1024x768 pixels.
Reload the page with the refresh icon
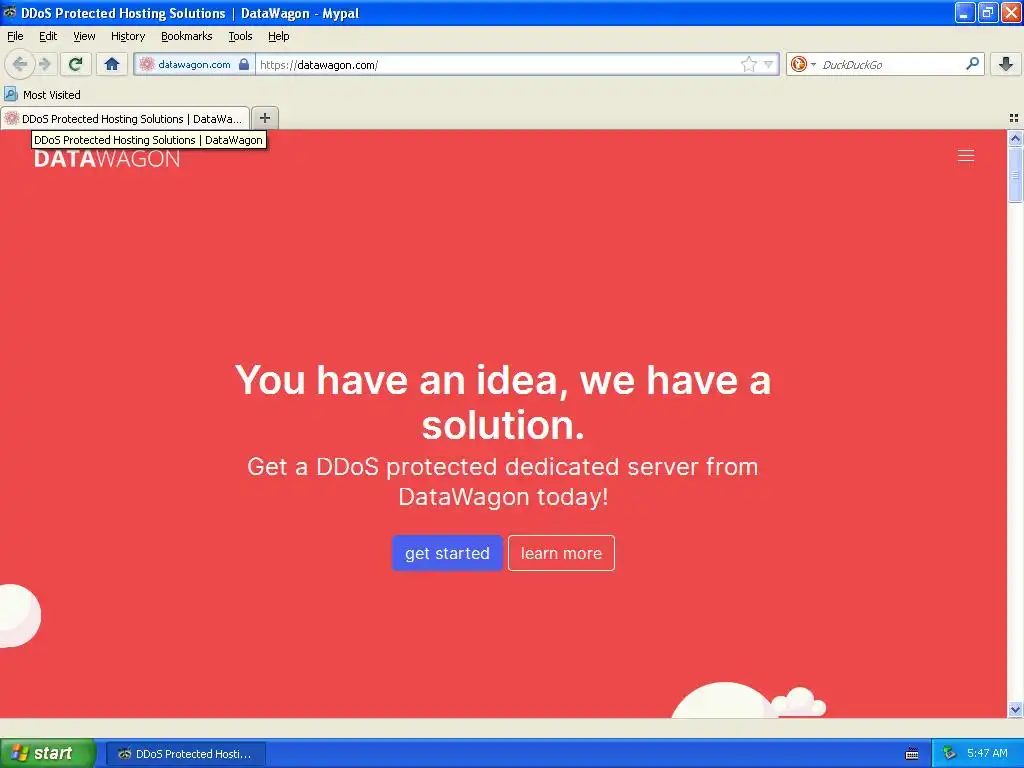76,64
